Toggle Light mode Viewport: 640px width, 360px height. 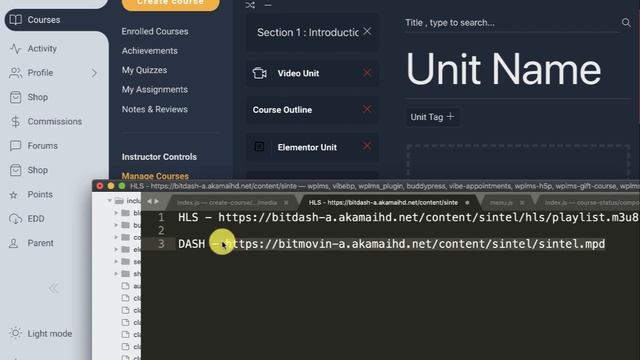tap(41, 333)
